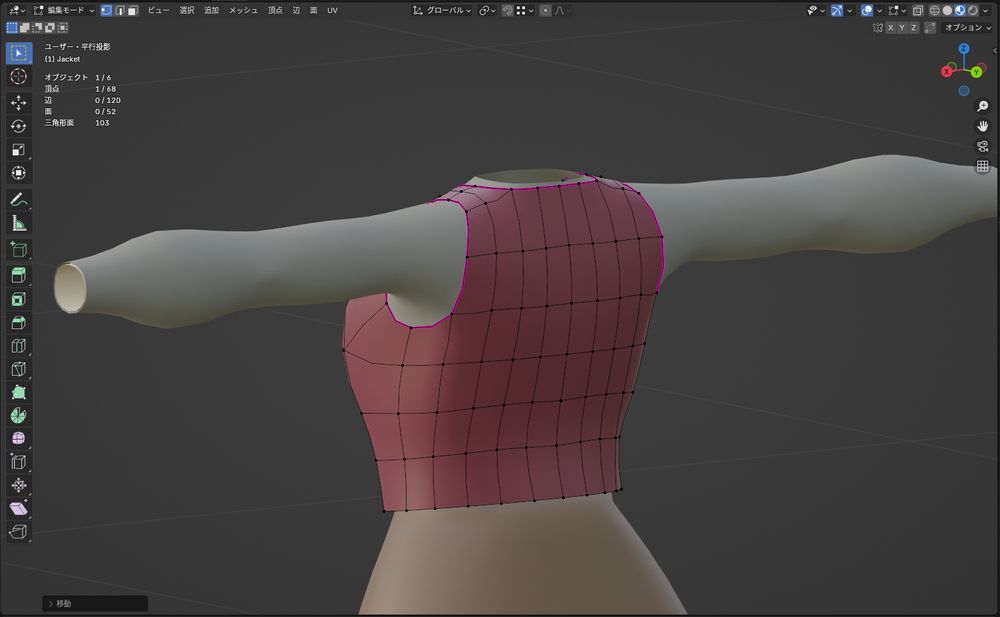Toggle Y axis mirror

902,27
